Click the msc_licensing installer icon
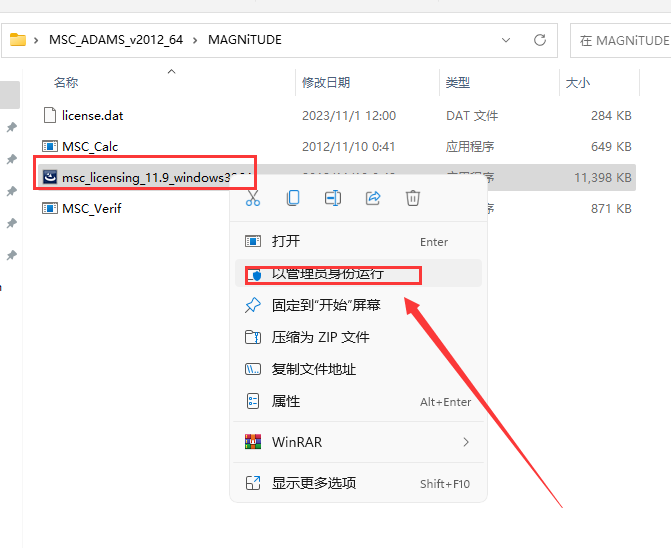 click(x=50, y=177)
